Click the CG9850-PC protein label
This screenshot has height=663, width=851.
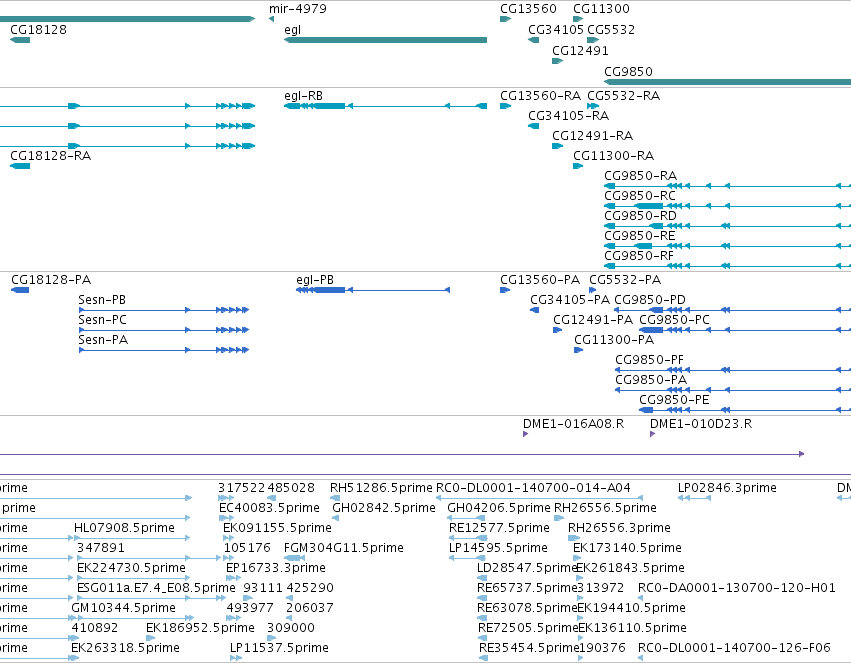(674, 320)
